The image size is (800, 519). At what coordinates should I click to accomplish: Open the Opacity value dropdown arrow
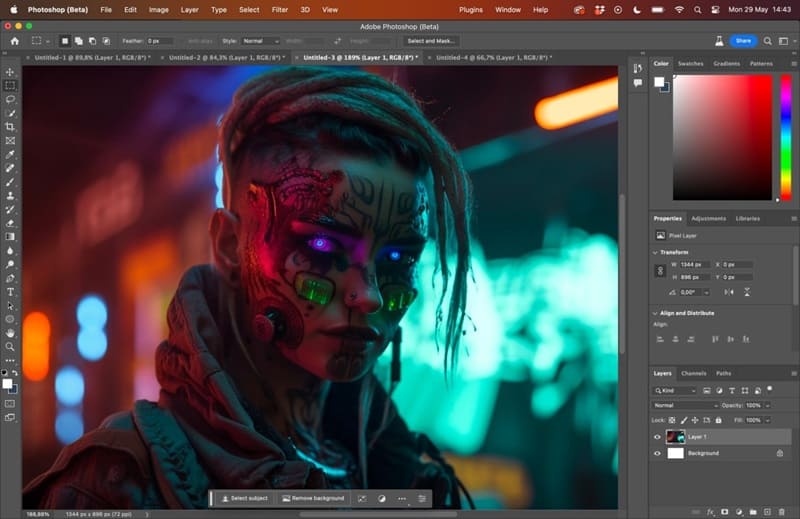[x=768, y=405]
